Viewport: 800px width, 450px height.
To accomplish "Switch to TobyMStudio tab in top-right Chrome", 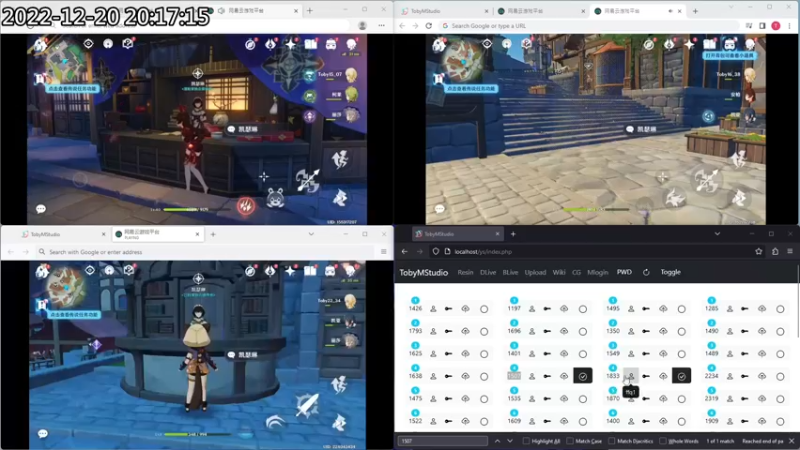I will 445,11.
